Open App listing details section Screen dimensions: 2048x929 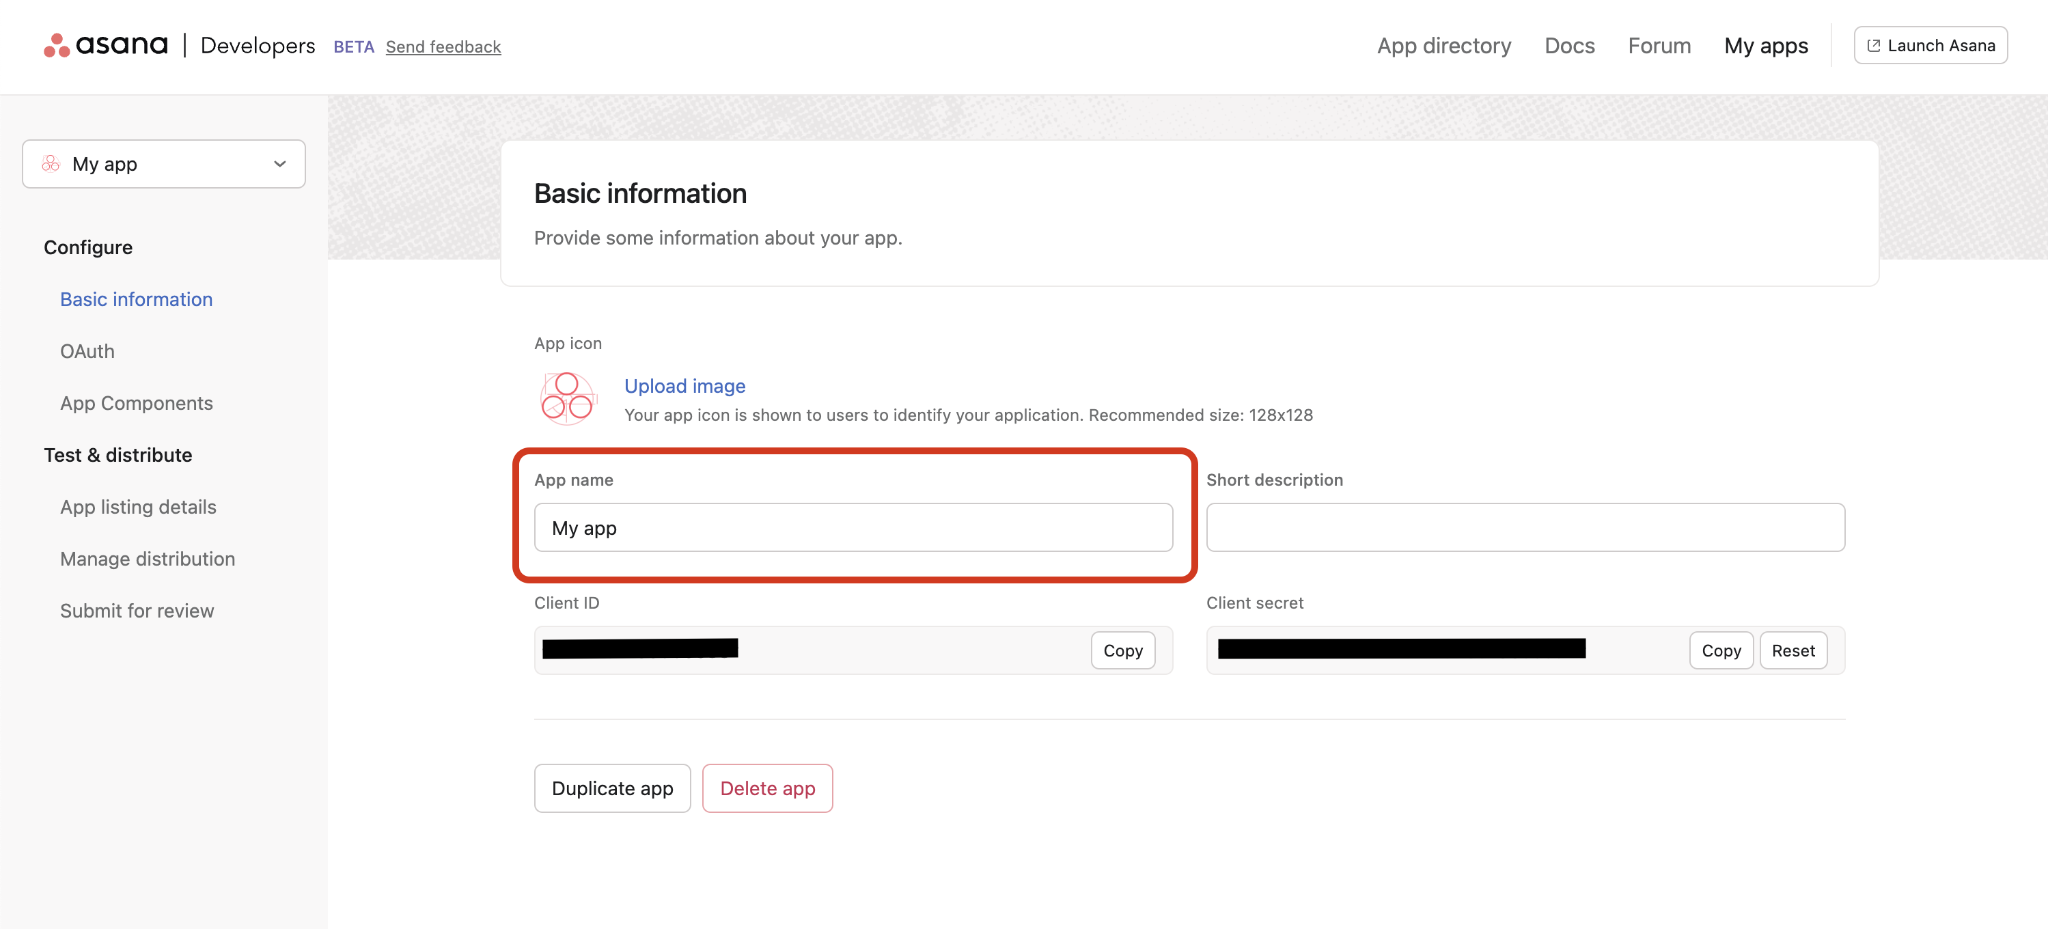tap(138, 507)
